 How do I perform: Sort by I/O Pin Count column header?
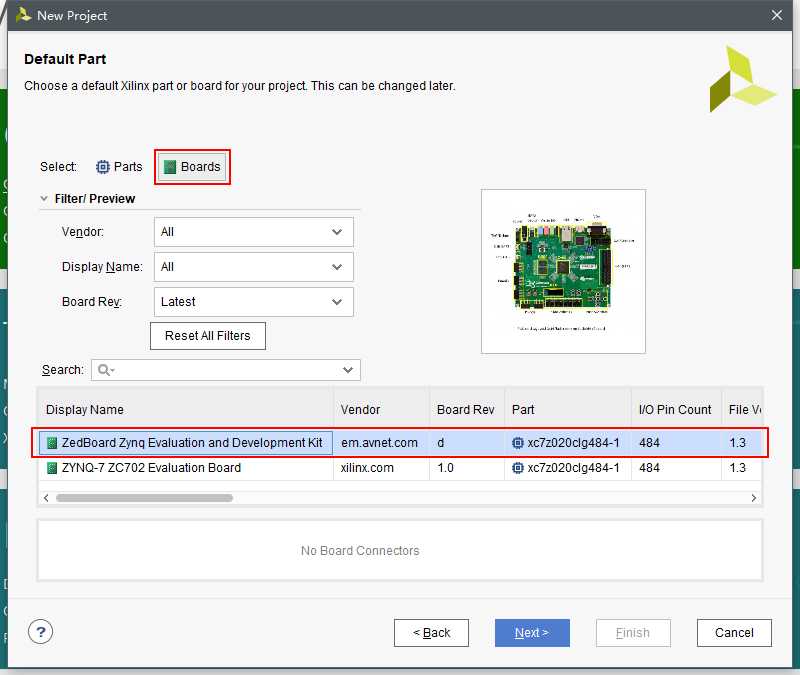pos(677,410)
